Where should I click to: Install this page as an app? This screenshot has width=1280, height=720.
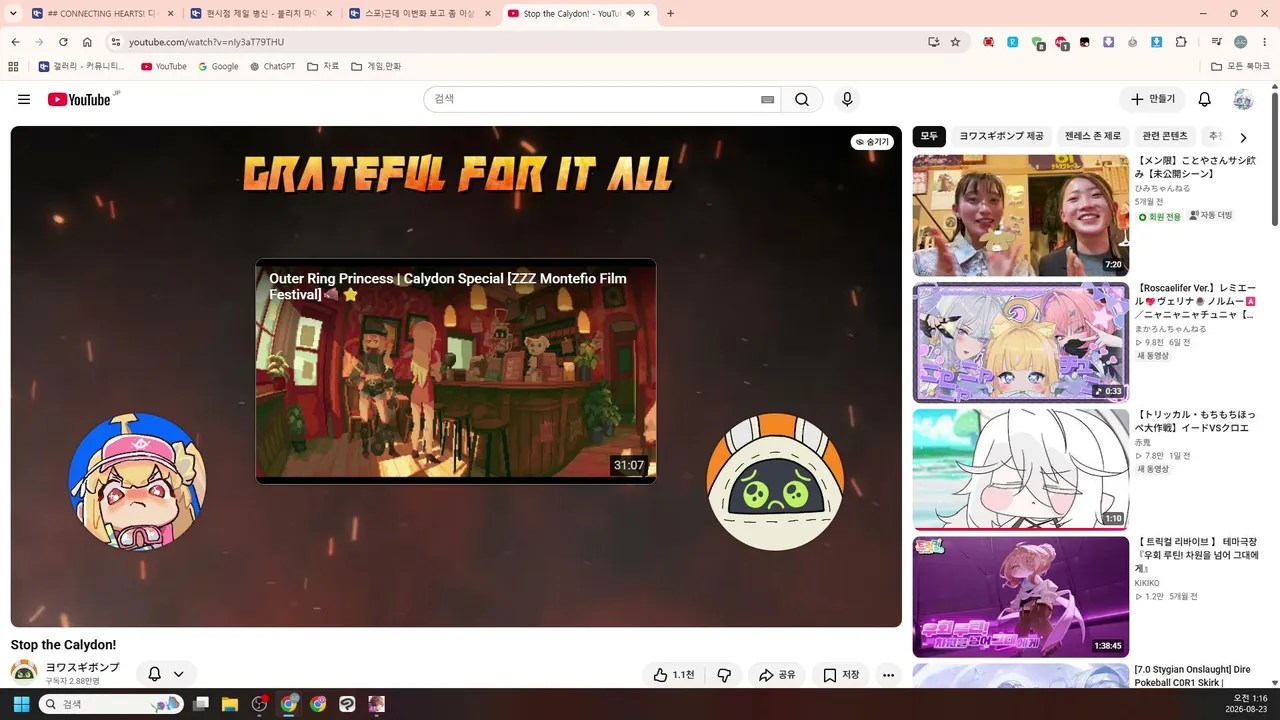click(x=933, y=42)
